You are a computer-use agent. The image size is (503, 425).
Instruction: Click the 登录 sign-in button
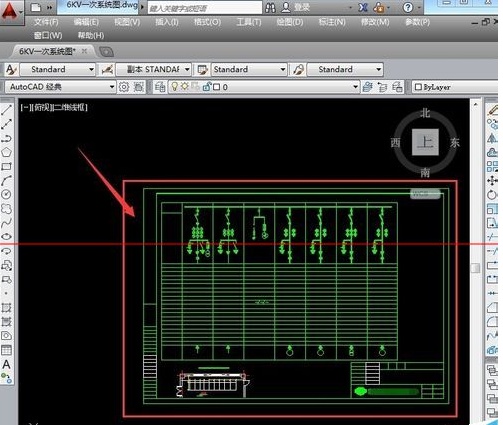click(x=296, y=7)
